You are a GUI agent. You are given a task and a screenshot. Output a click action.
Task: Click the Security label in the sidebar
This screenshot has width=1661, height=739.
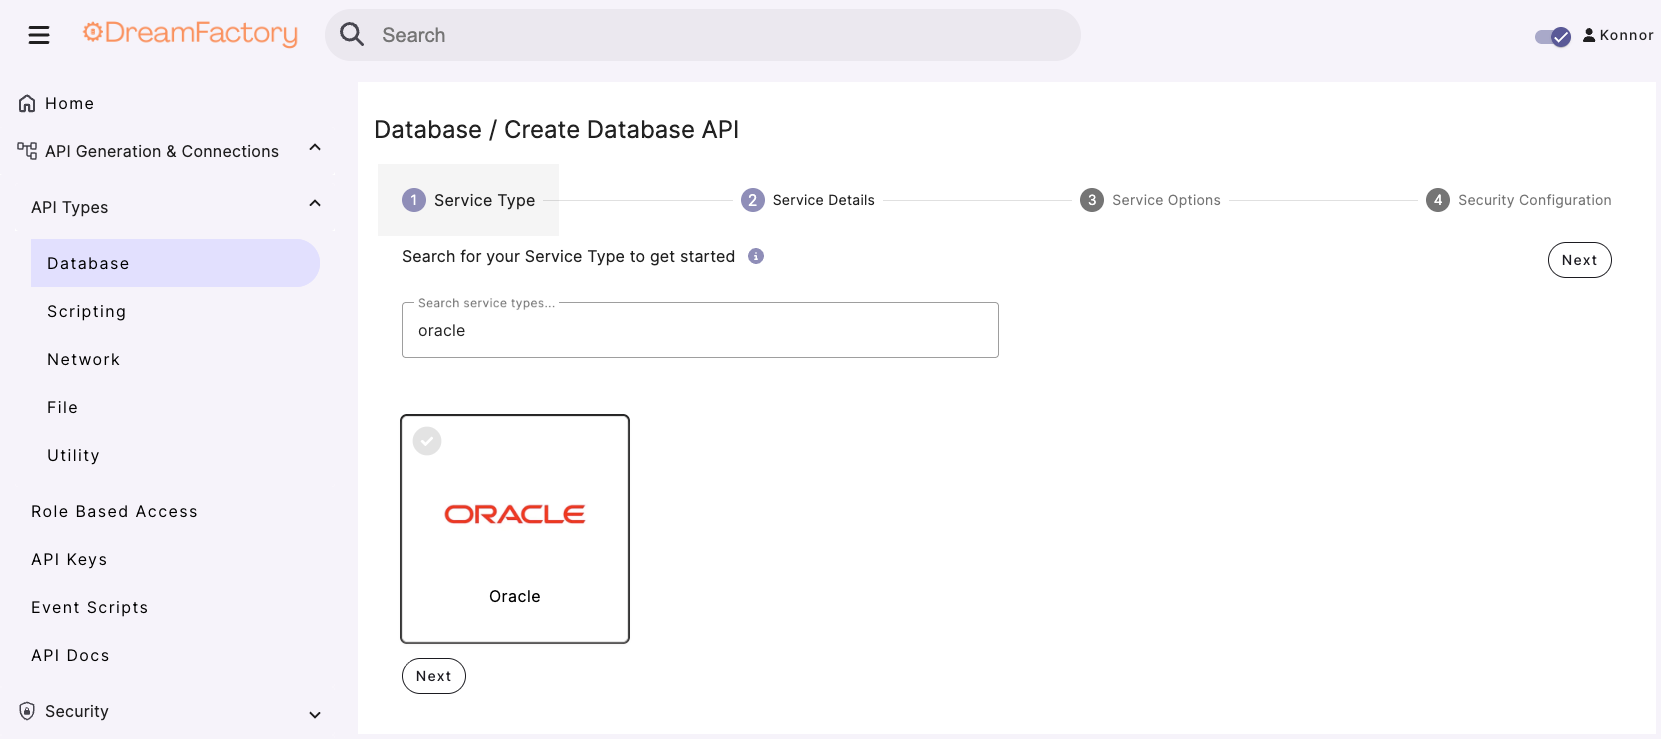(x=77, y=711)
